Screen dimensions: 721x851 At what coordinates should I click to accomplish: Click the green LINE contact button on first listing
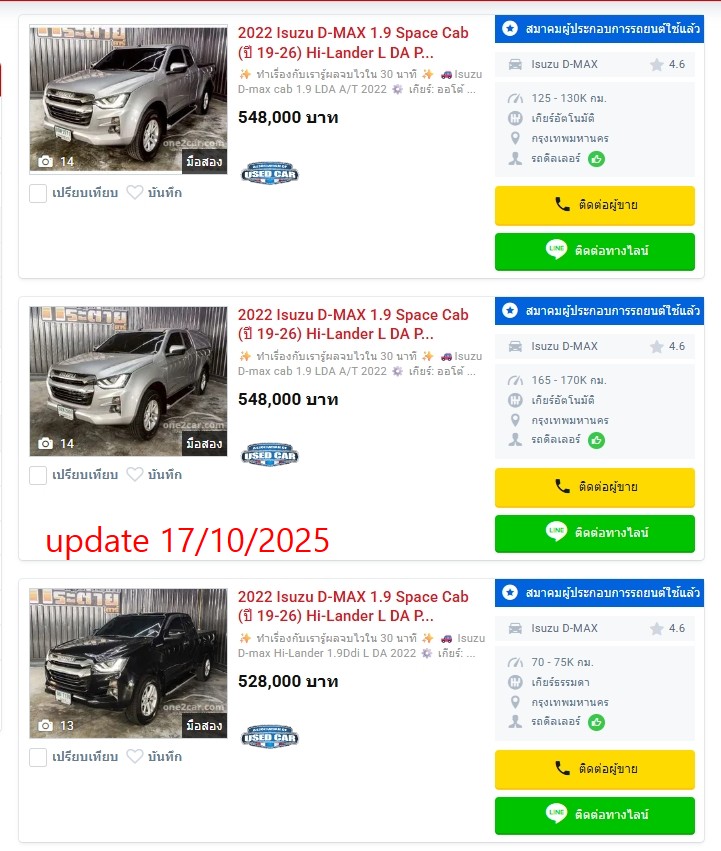[595, 251]
